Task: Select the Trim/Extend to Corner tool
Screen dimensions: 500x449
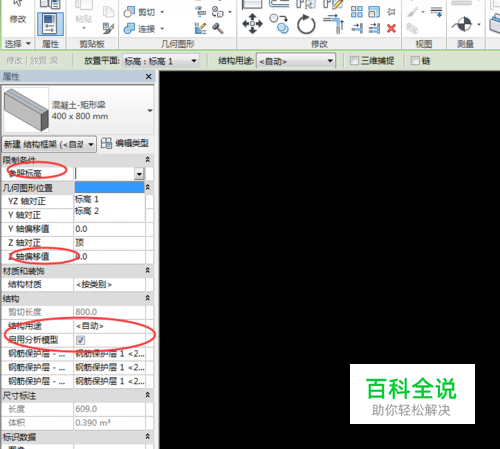Action: [x=333, y=24]
